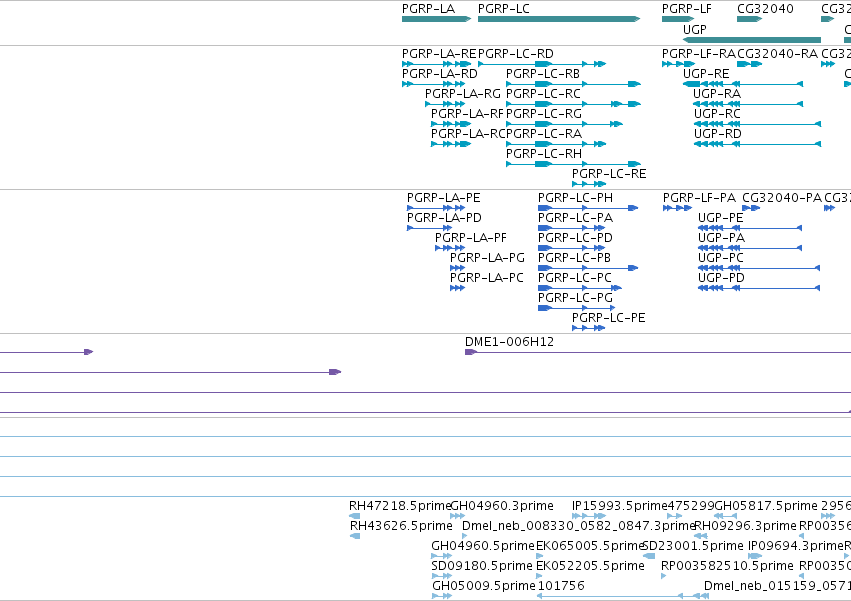Click transcript PGRP-LC-RA

pos(544,134)
